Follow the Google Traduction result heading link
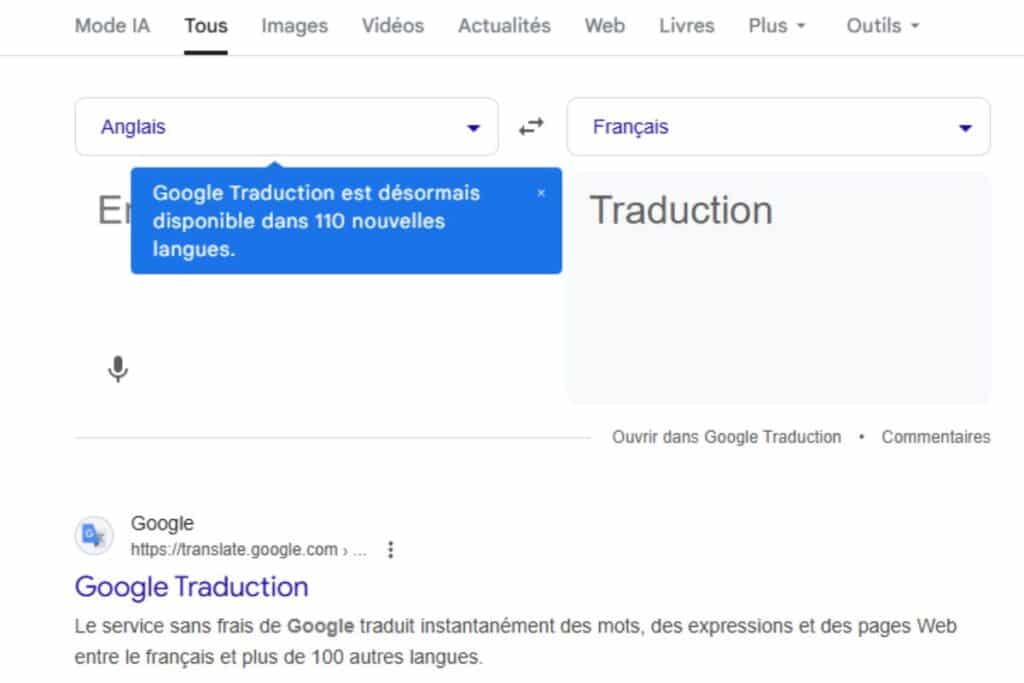The image size is (1024, 683). (194, 587)
